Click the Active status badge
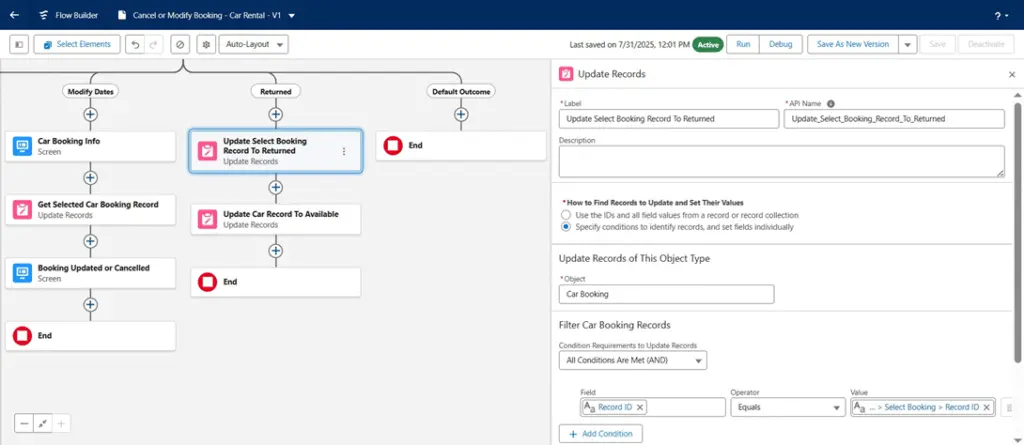The image size is (1024, 445). 708,44
